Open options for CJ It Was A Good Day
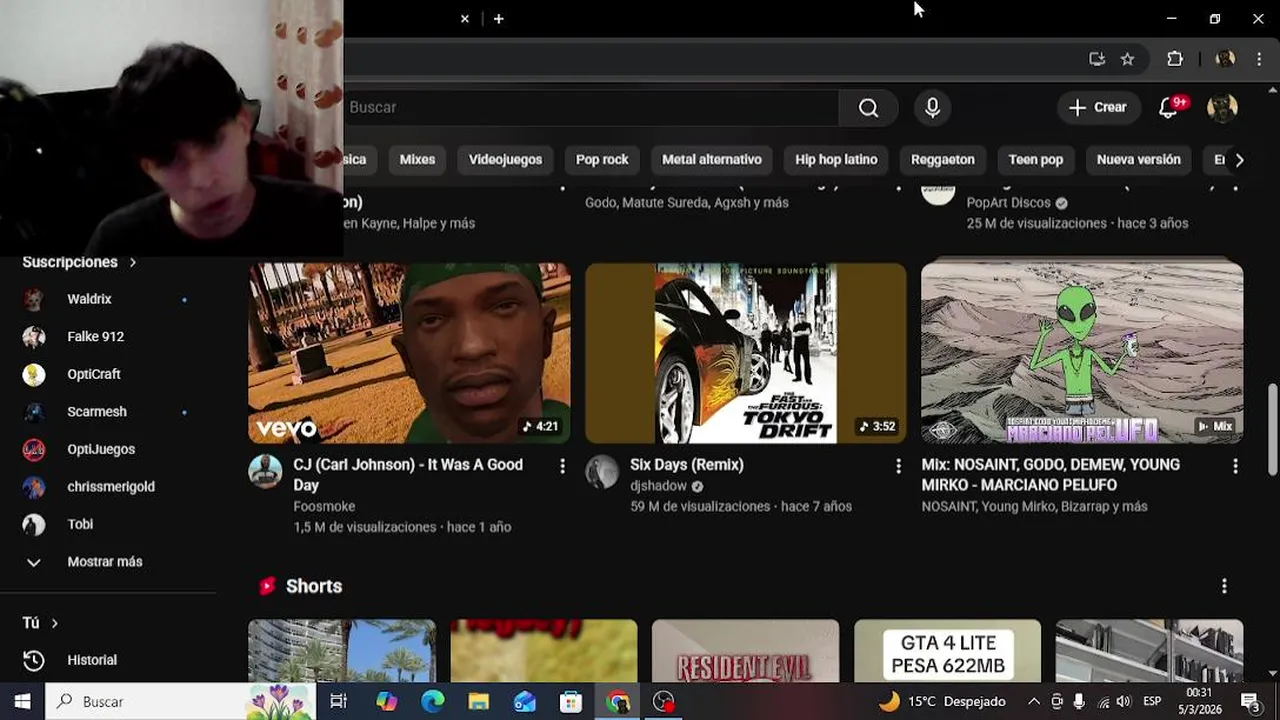1280x720 pixels. click(562, 466)
